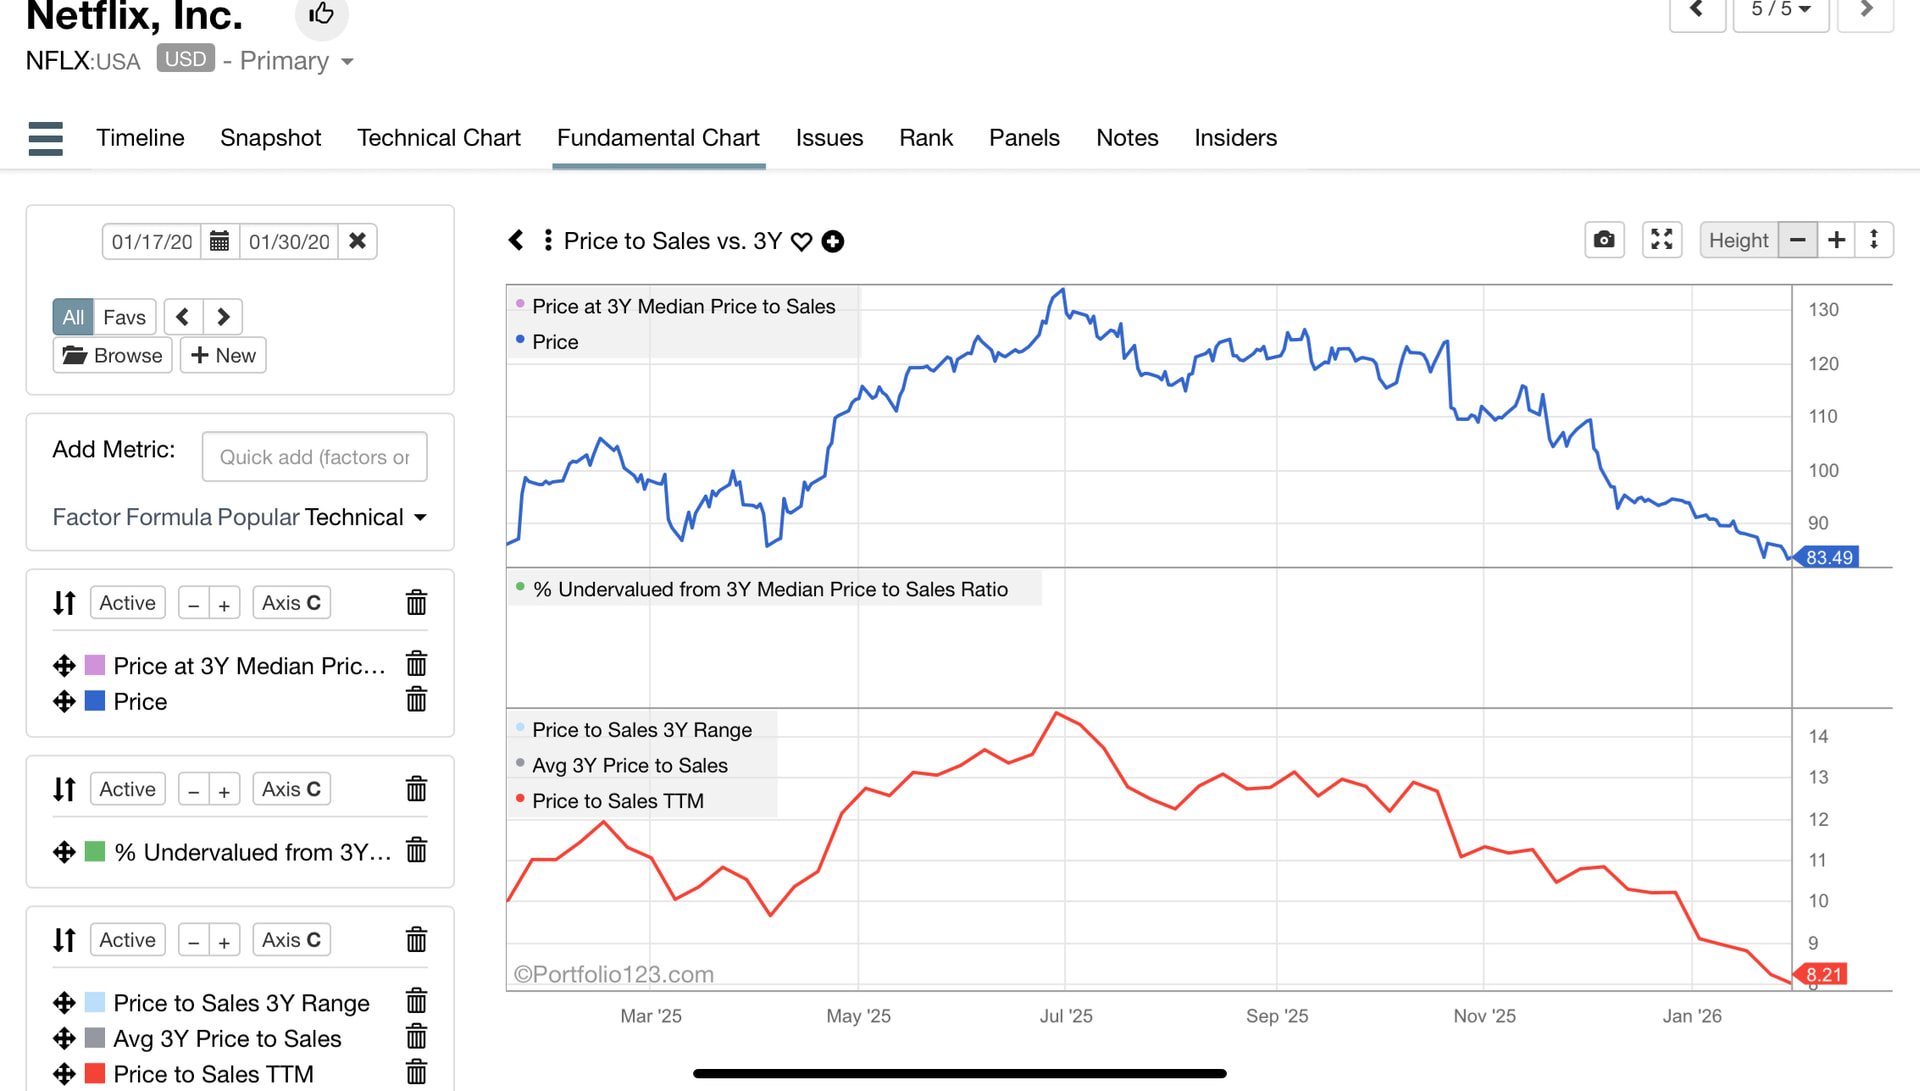Open the Insiders tab
Screen dimensions: 1920x1091
point(1235,138)
